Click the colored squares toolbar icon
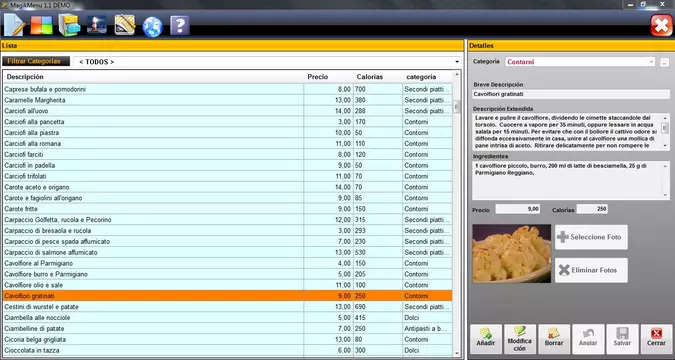The width and height of the screenshot is (675, 360). pyautogui.click(x=41, y=25)
